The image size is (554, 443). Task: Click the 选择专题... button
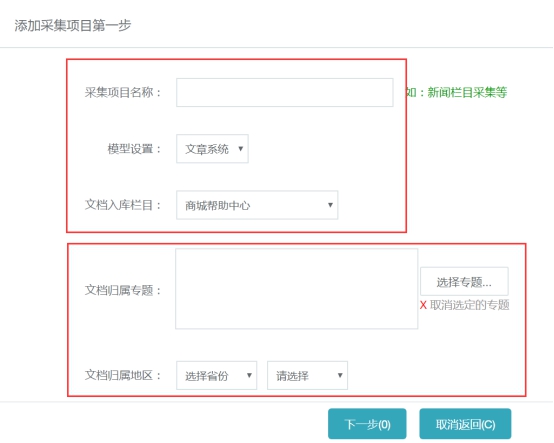click(464, 282)
